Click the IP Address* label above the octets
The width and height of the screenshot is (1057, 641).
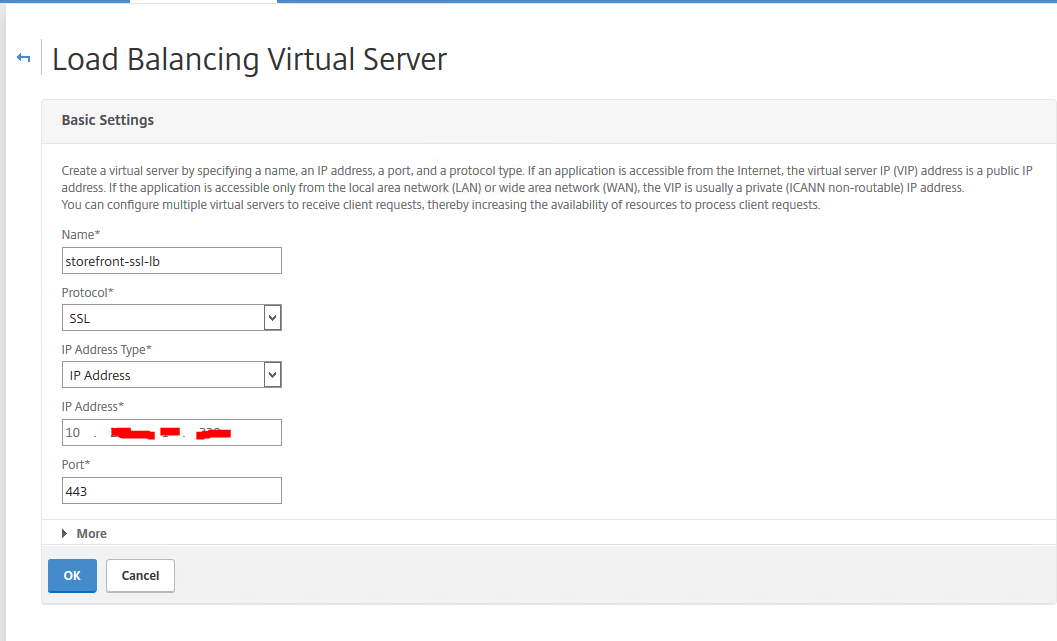coord(92,407)
